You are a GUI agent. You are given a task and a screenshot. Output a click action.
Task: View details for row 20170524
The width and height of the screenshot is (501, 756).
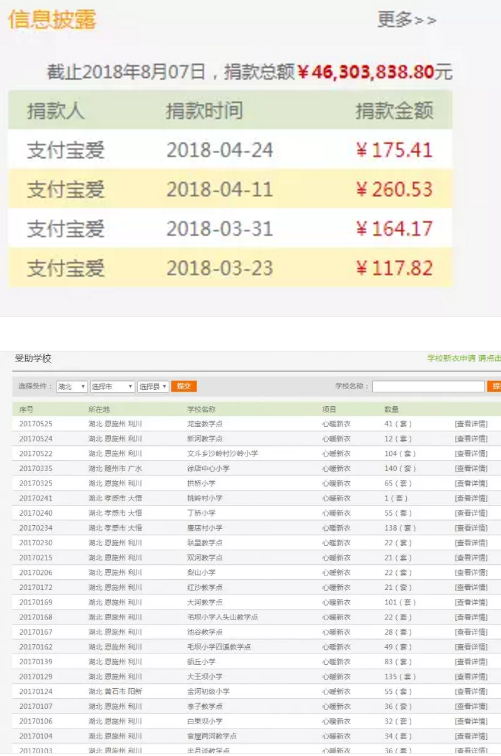pos(471,439)
